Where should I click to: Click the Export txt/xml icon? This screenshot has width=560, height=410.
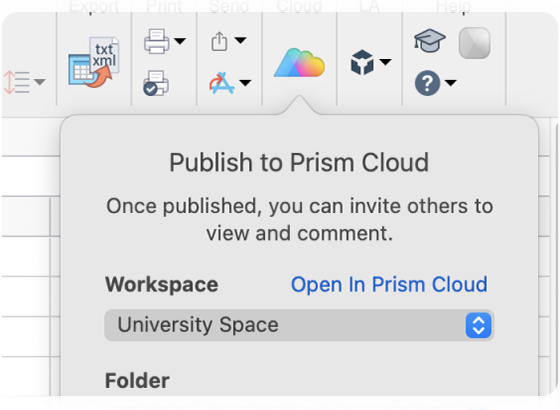tap(94, 62)
